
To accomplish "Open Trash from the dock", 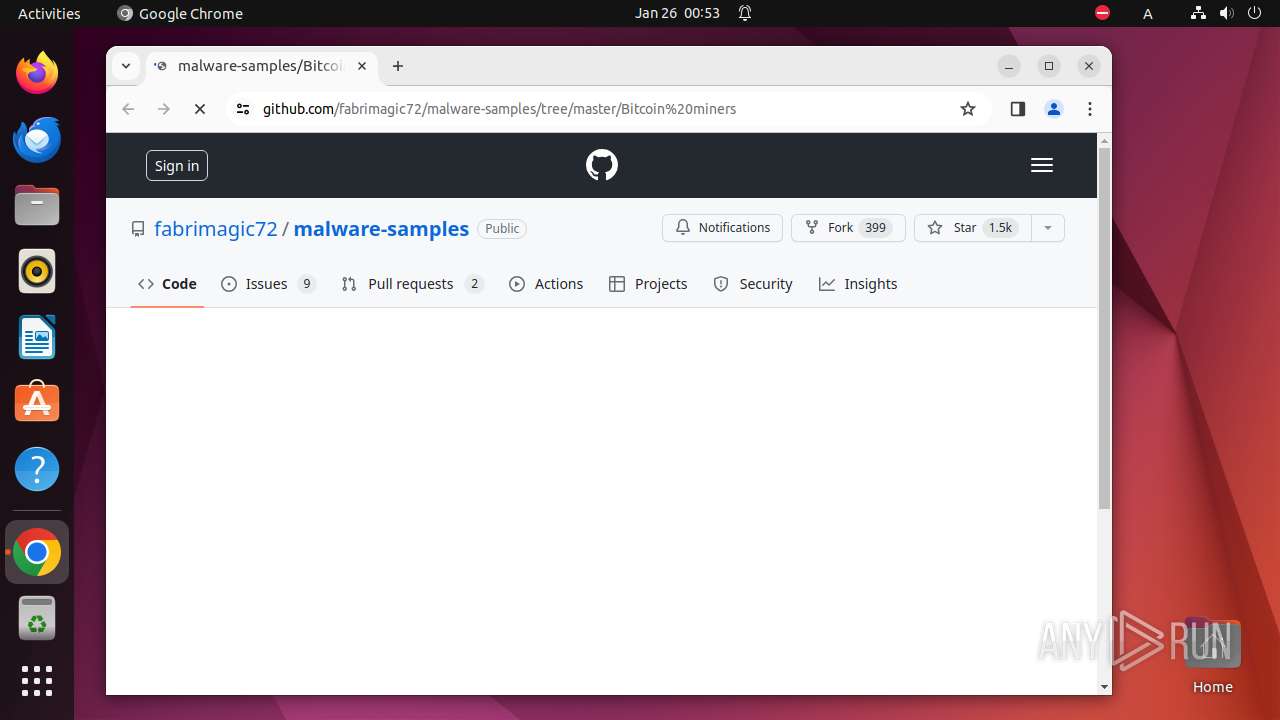I will click(37, 618).
